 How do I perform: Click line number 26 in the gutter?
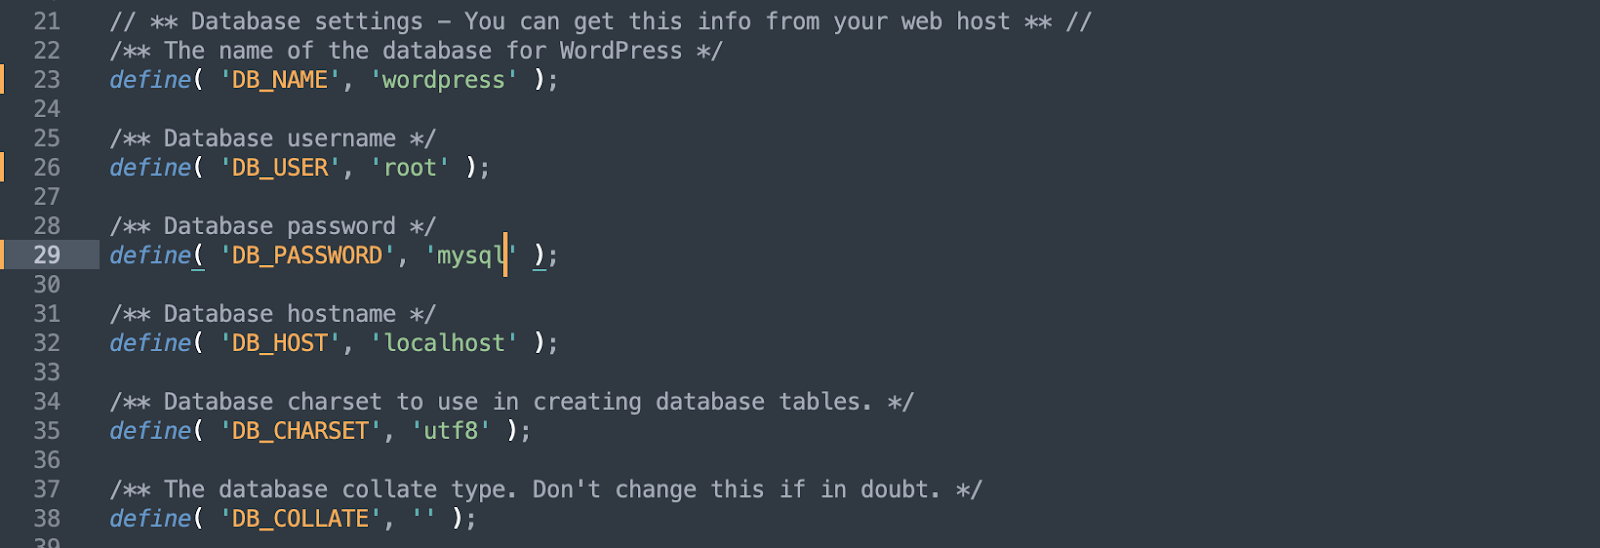(x=47, y=168)
